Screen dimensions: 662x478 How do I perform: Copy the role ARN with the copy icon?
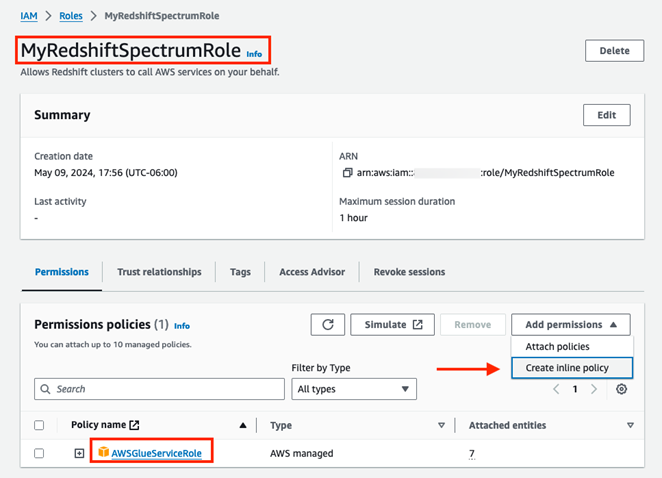pyautogui.click(x=347, y=173)
